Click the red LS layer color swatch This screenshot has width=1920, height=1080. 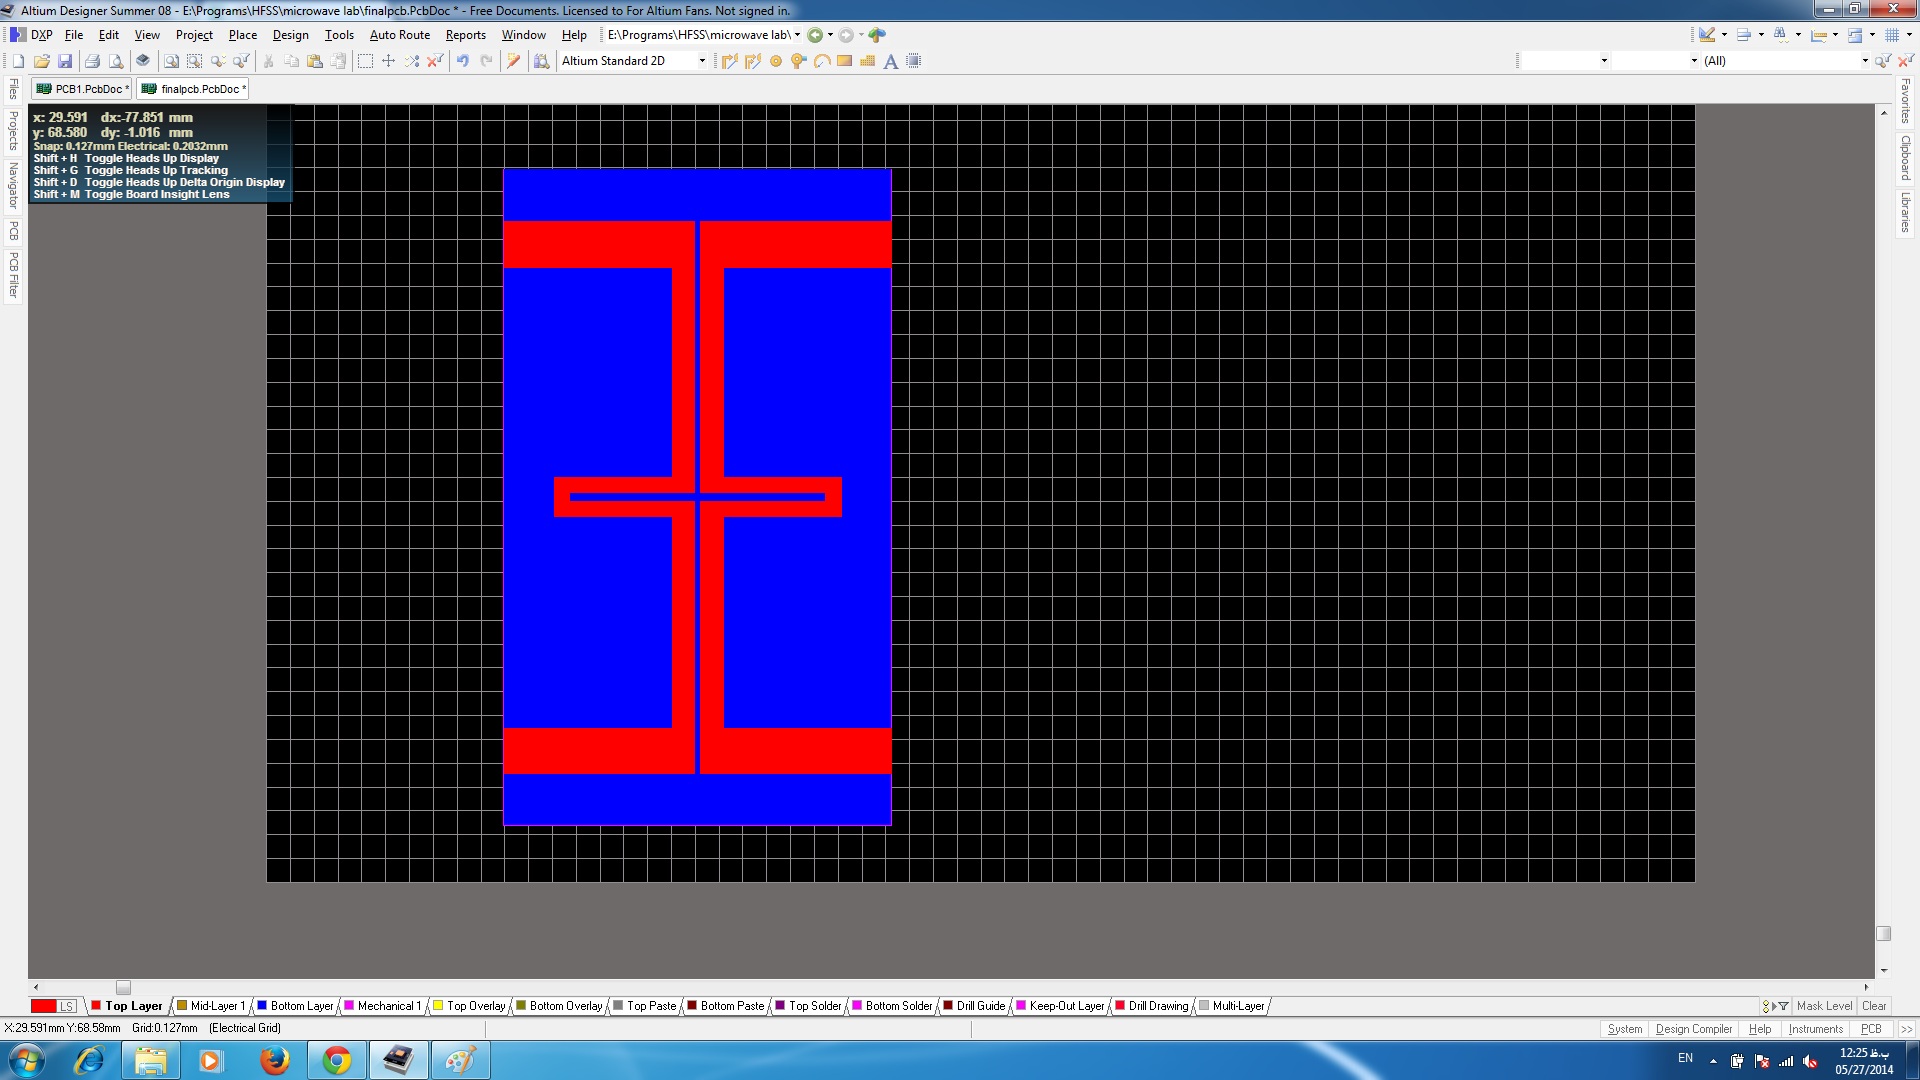[44, 1006]
